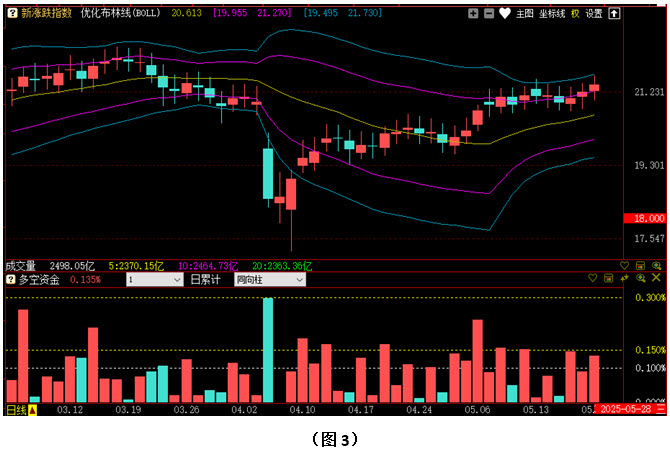Click the red 18.000 price marker

point(645,218)
